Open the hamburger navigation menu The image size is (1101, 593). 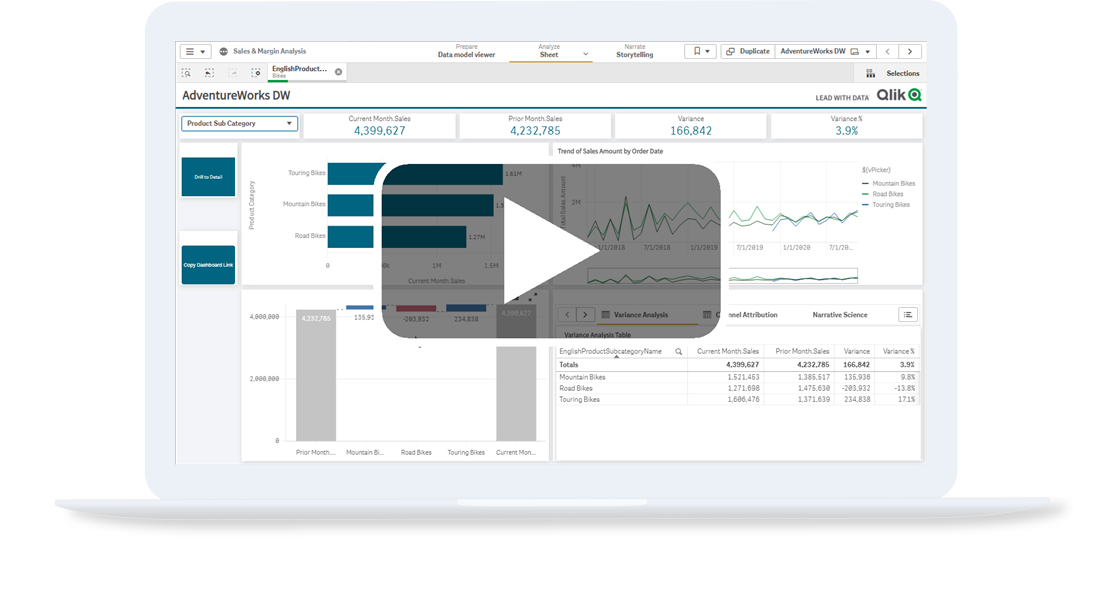coord(195,51)
